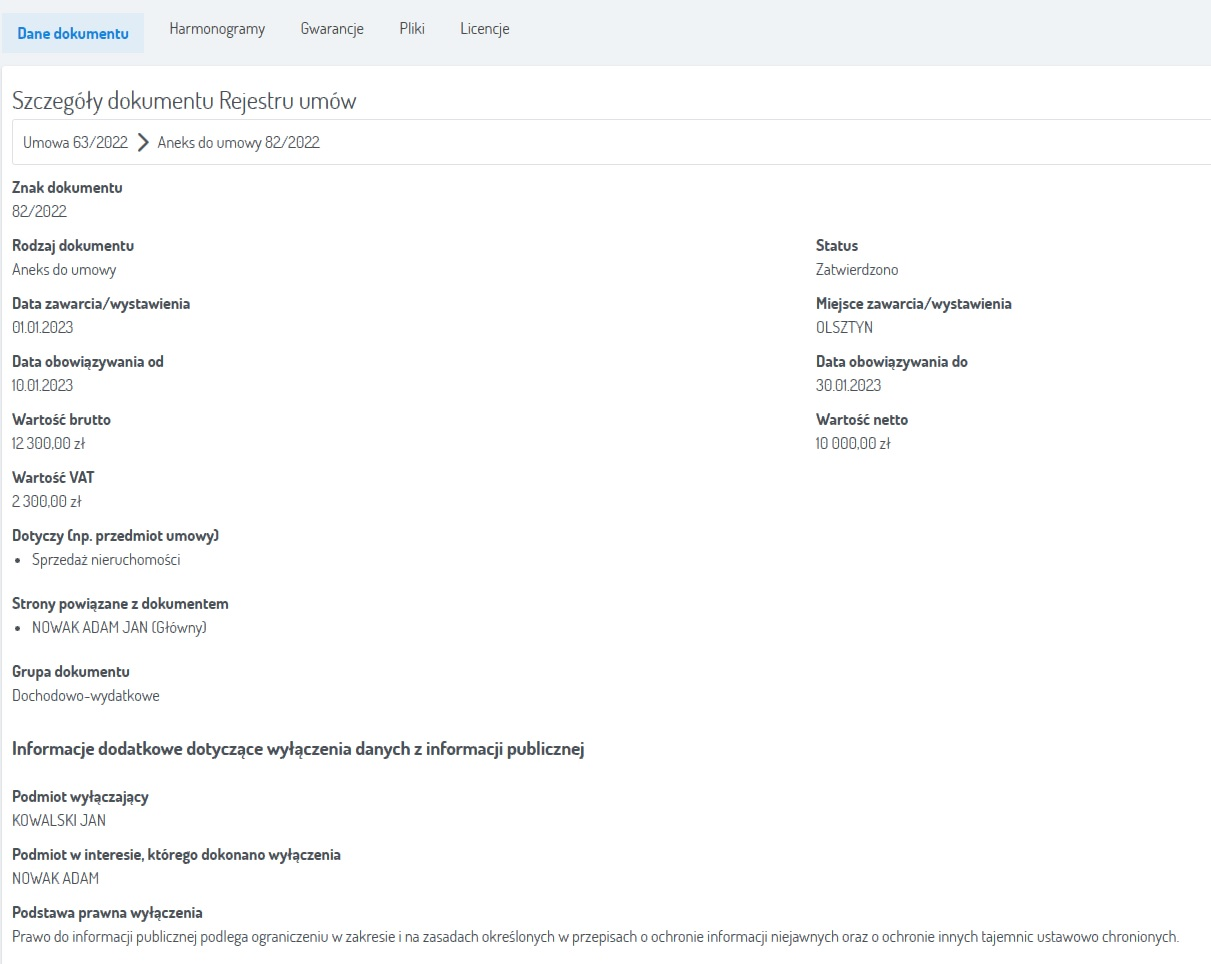
Task: Open the Gwarancje tab
Action: click(332, 29)
